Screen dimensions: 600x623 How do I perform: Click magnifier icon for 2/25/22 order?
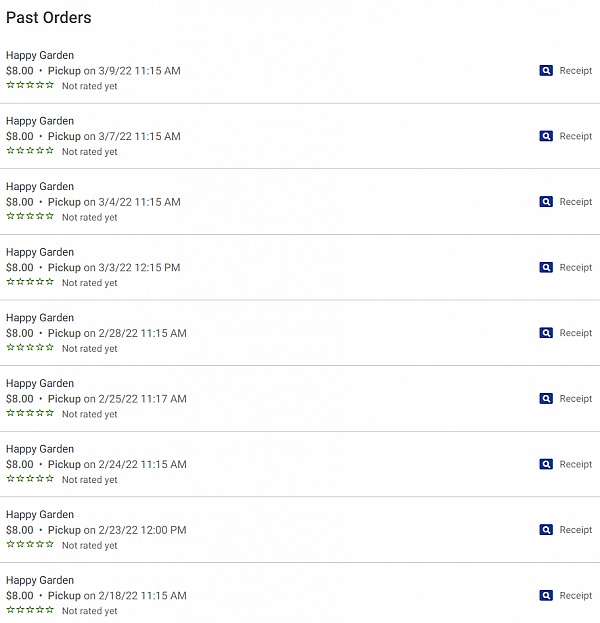point(546,399)
